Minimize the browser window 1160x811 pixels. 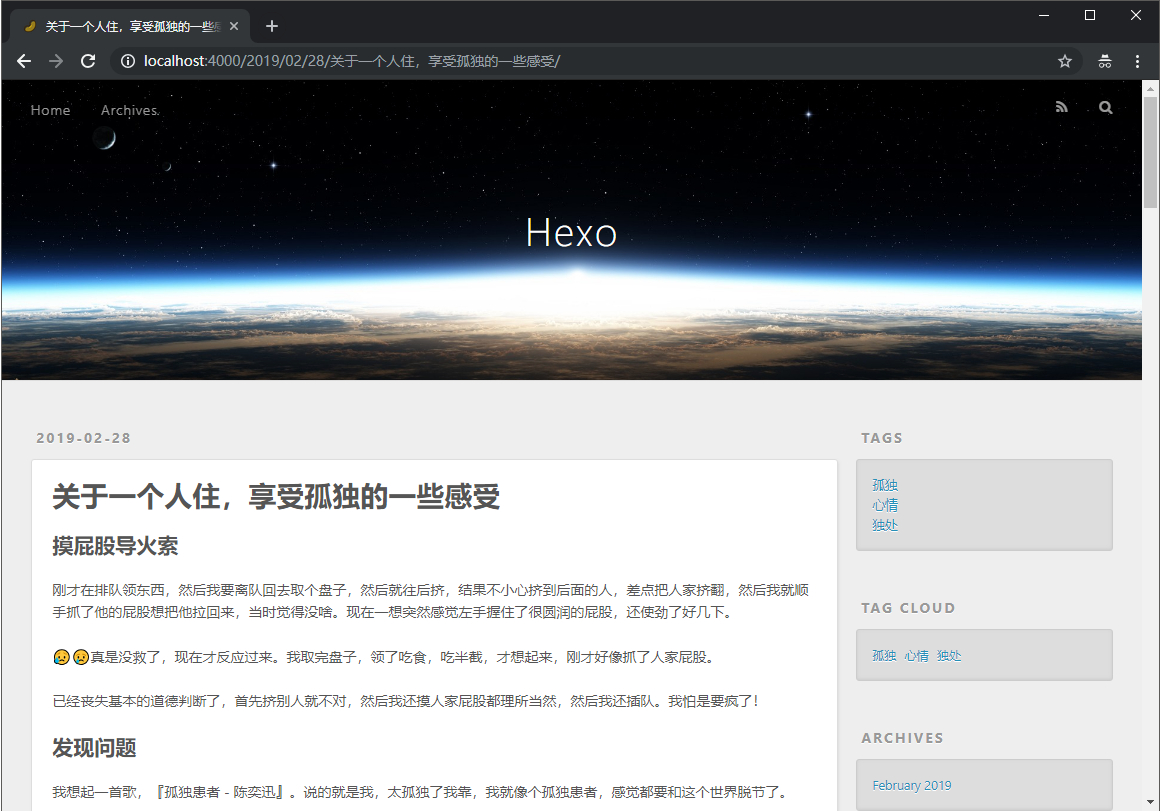click(x=1044, y=15)
